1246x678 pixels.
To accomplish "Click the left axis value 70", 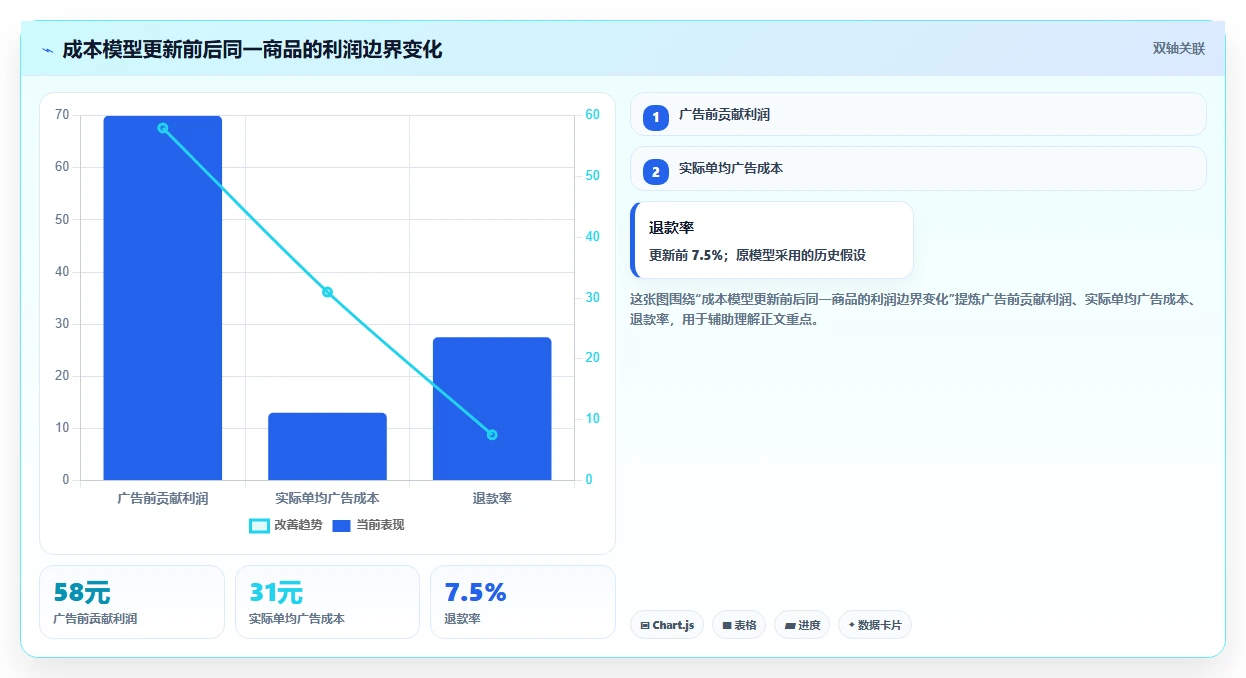I will coord(62,115).
